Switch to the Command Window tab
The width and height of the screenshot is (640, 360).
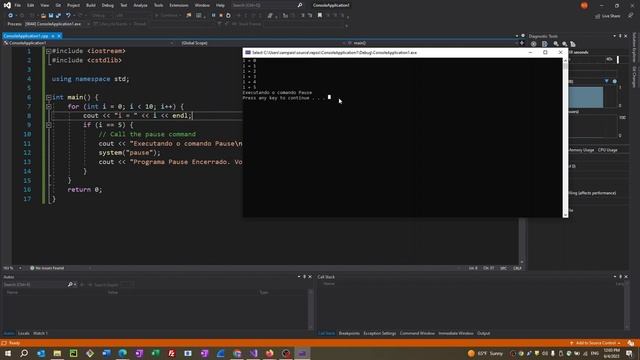click(417, 333)
